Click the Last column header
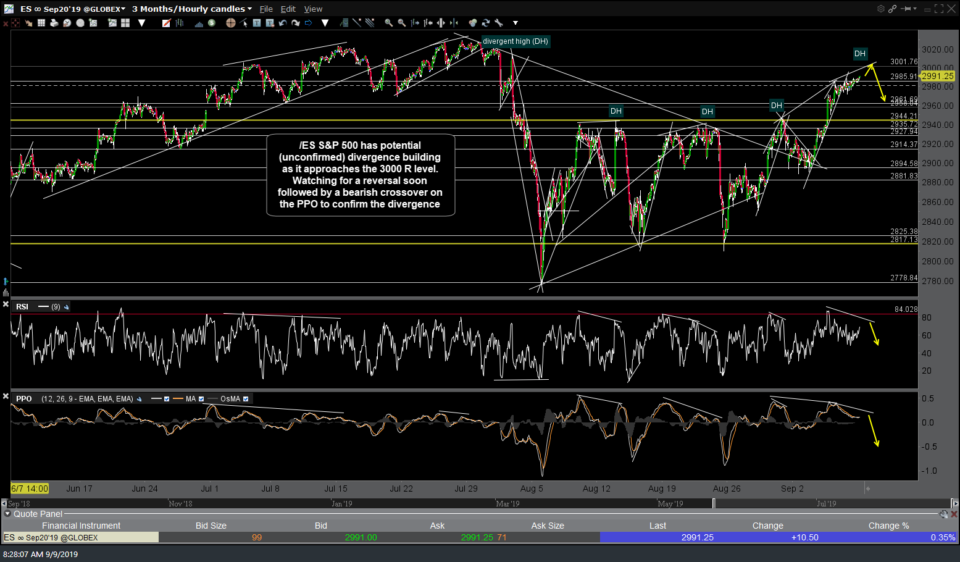960x562 pixels. [x=658, y=525]
